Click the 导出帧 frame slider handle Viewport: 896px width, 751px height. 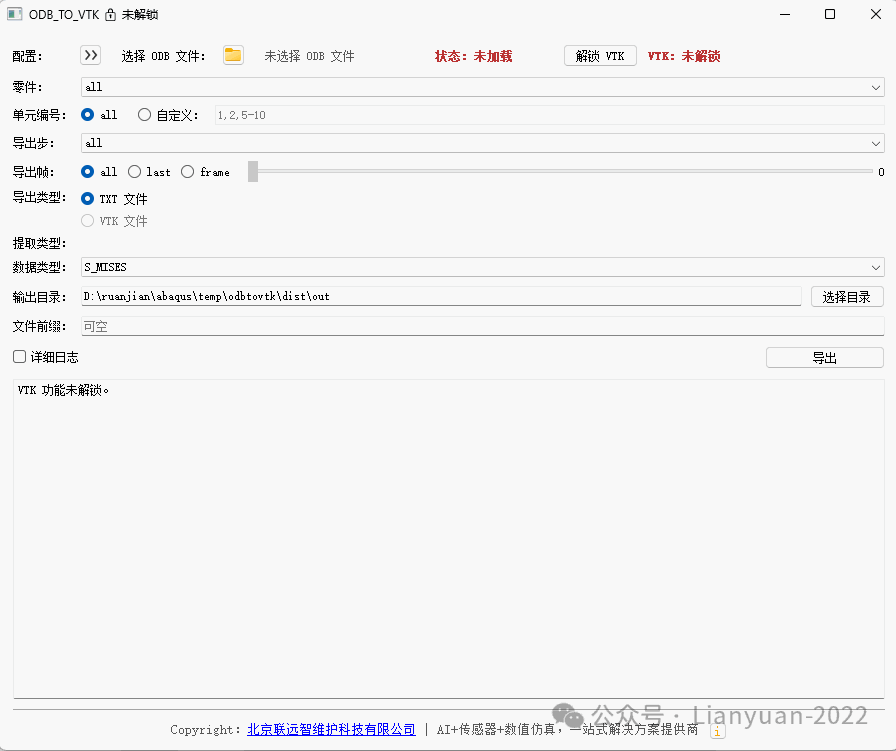coord(253,172)
